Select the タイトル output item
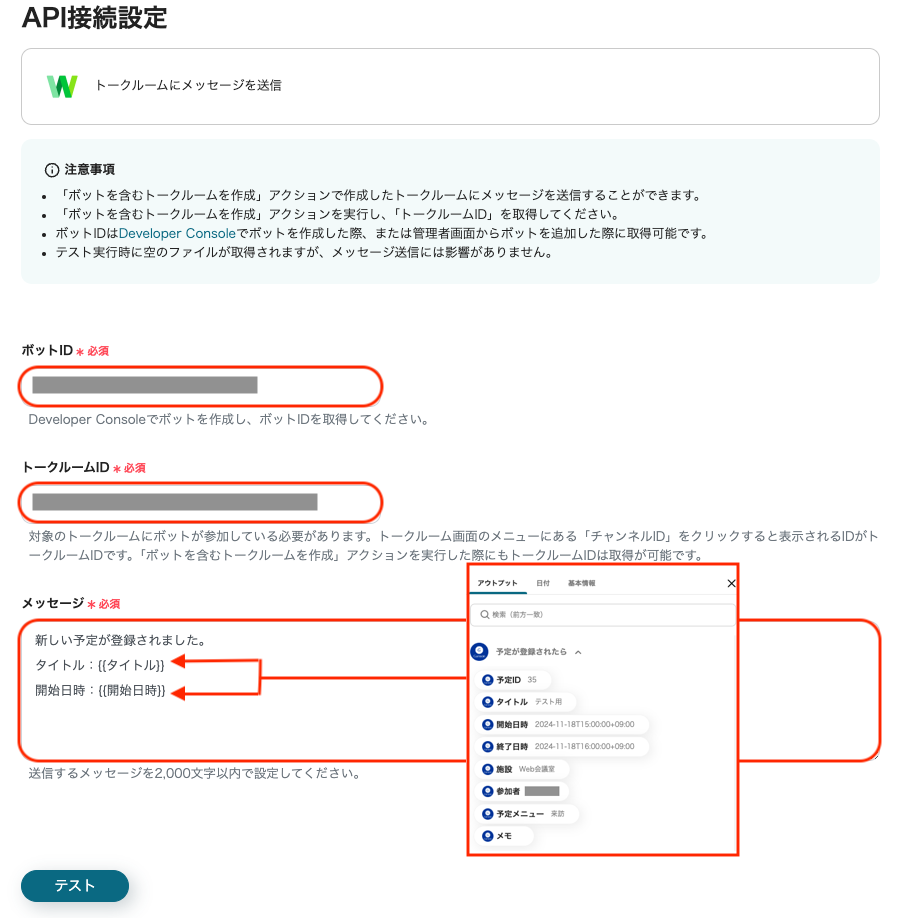The image size is (902, 918). (527, 702)
